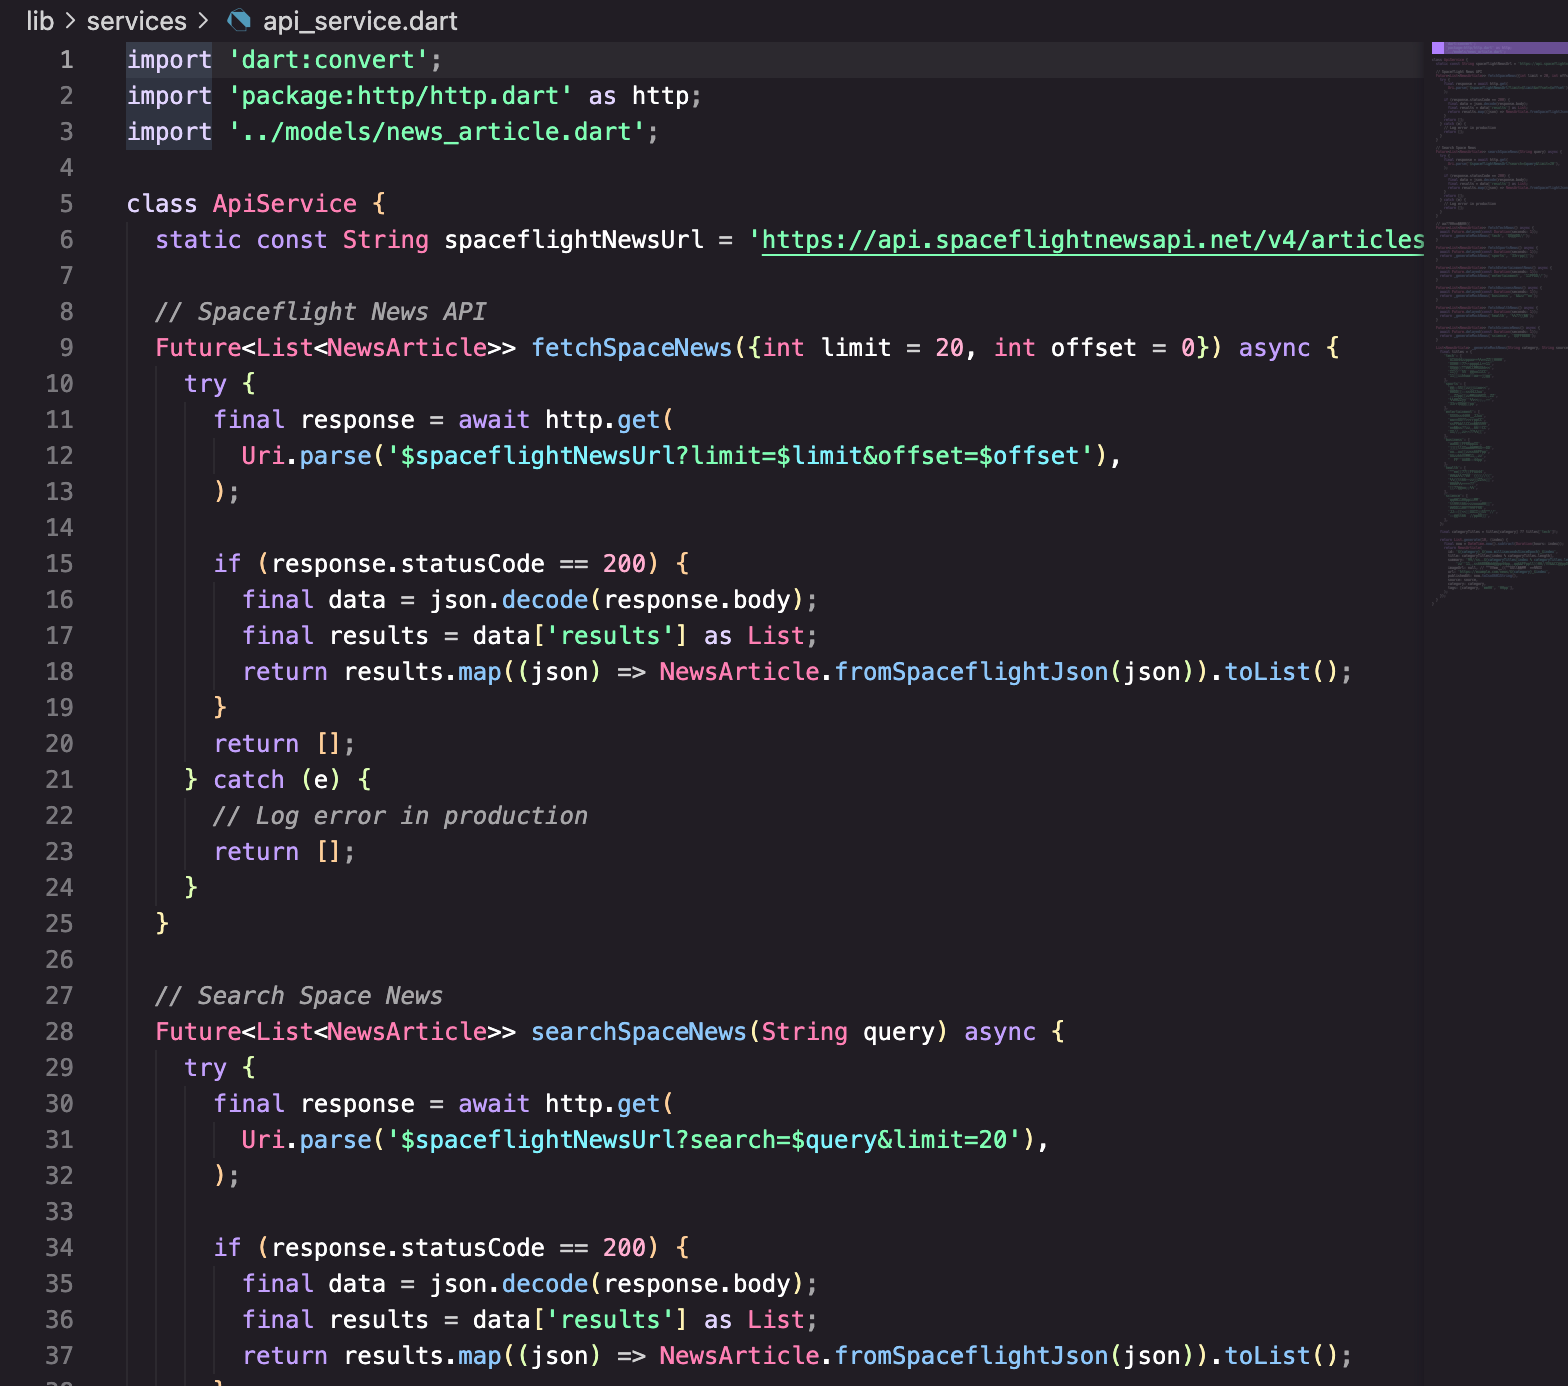Click '../models/news_article.dart' import string
The width and height of the screenshot is (1568, 1386).
(436, 132)
